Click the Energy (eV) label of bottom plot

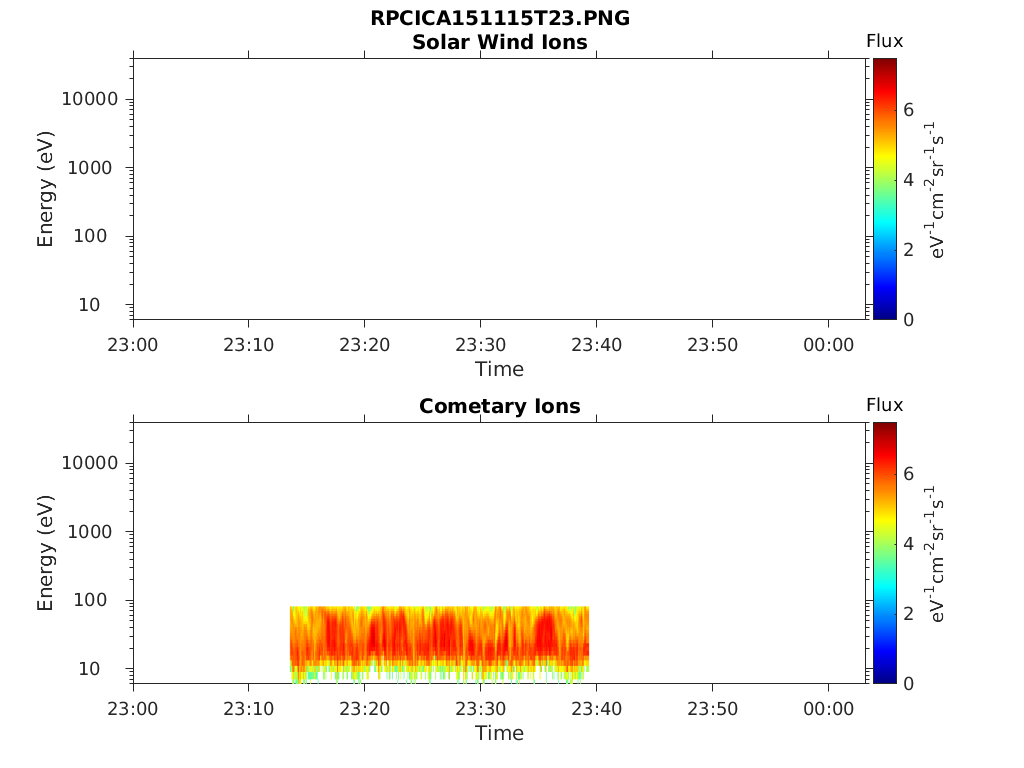pyautogui.click(x=45, y=552)
